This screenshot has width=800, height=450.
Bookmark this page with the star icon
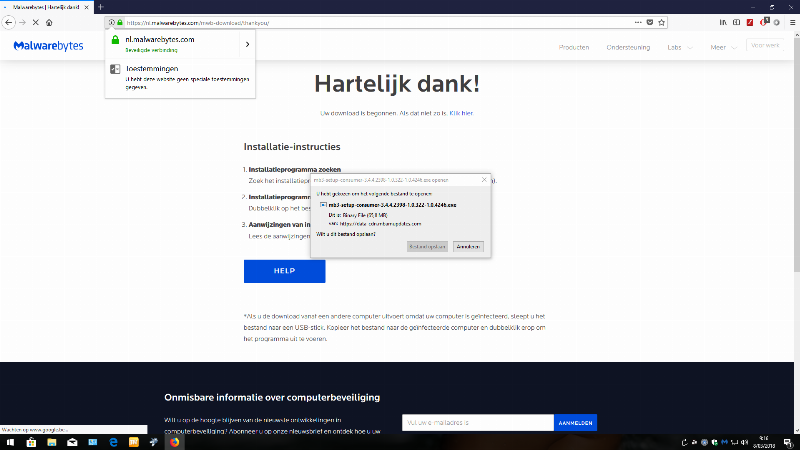[x=662, y=22]
